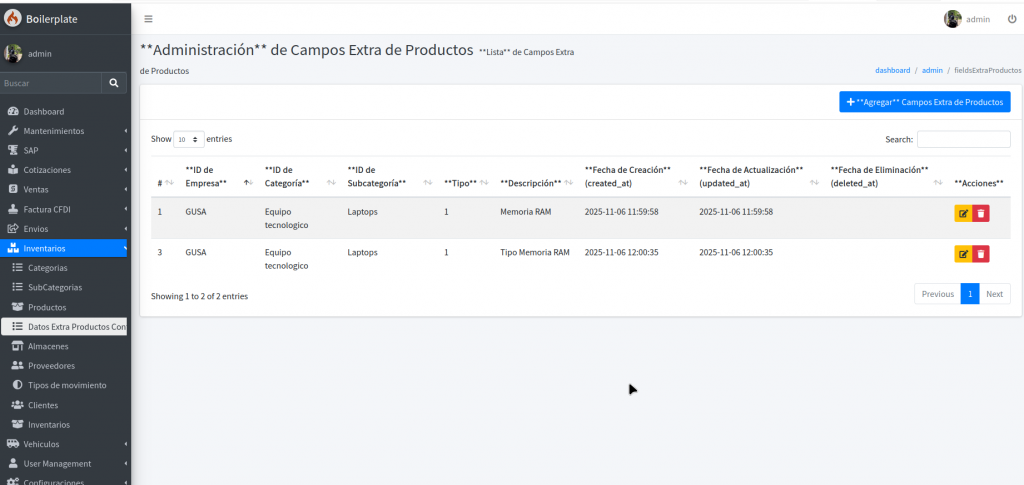Screen dimensions: 1024x485
Task: Edit the Tipo Memoria RAM row
Action: [962, 254]
